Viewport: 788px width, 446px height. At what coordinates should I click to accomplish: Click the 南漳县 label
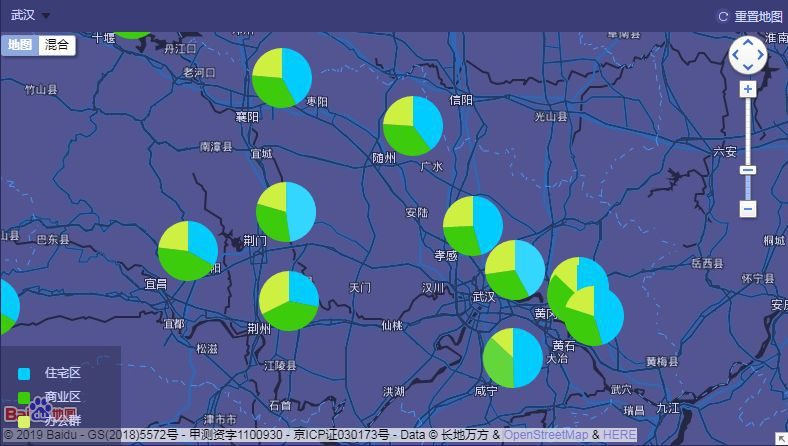click(216, 146)
